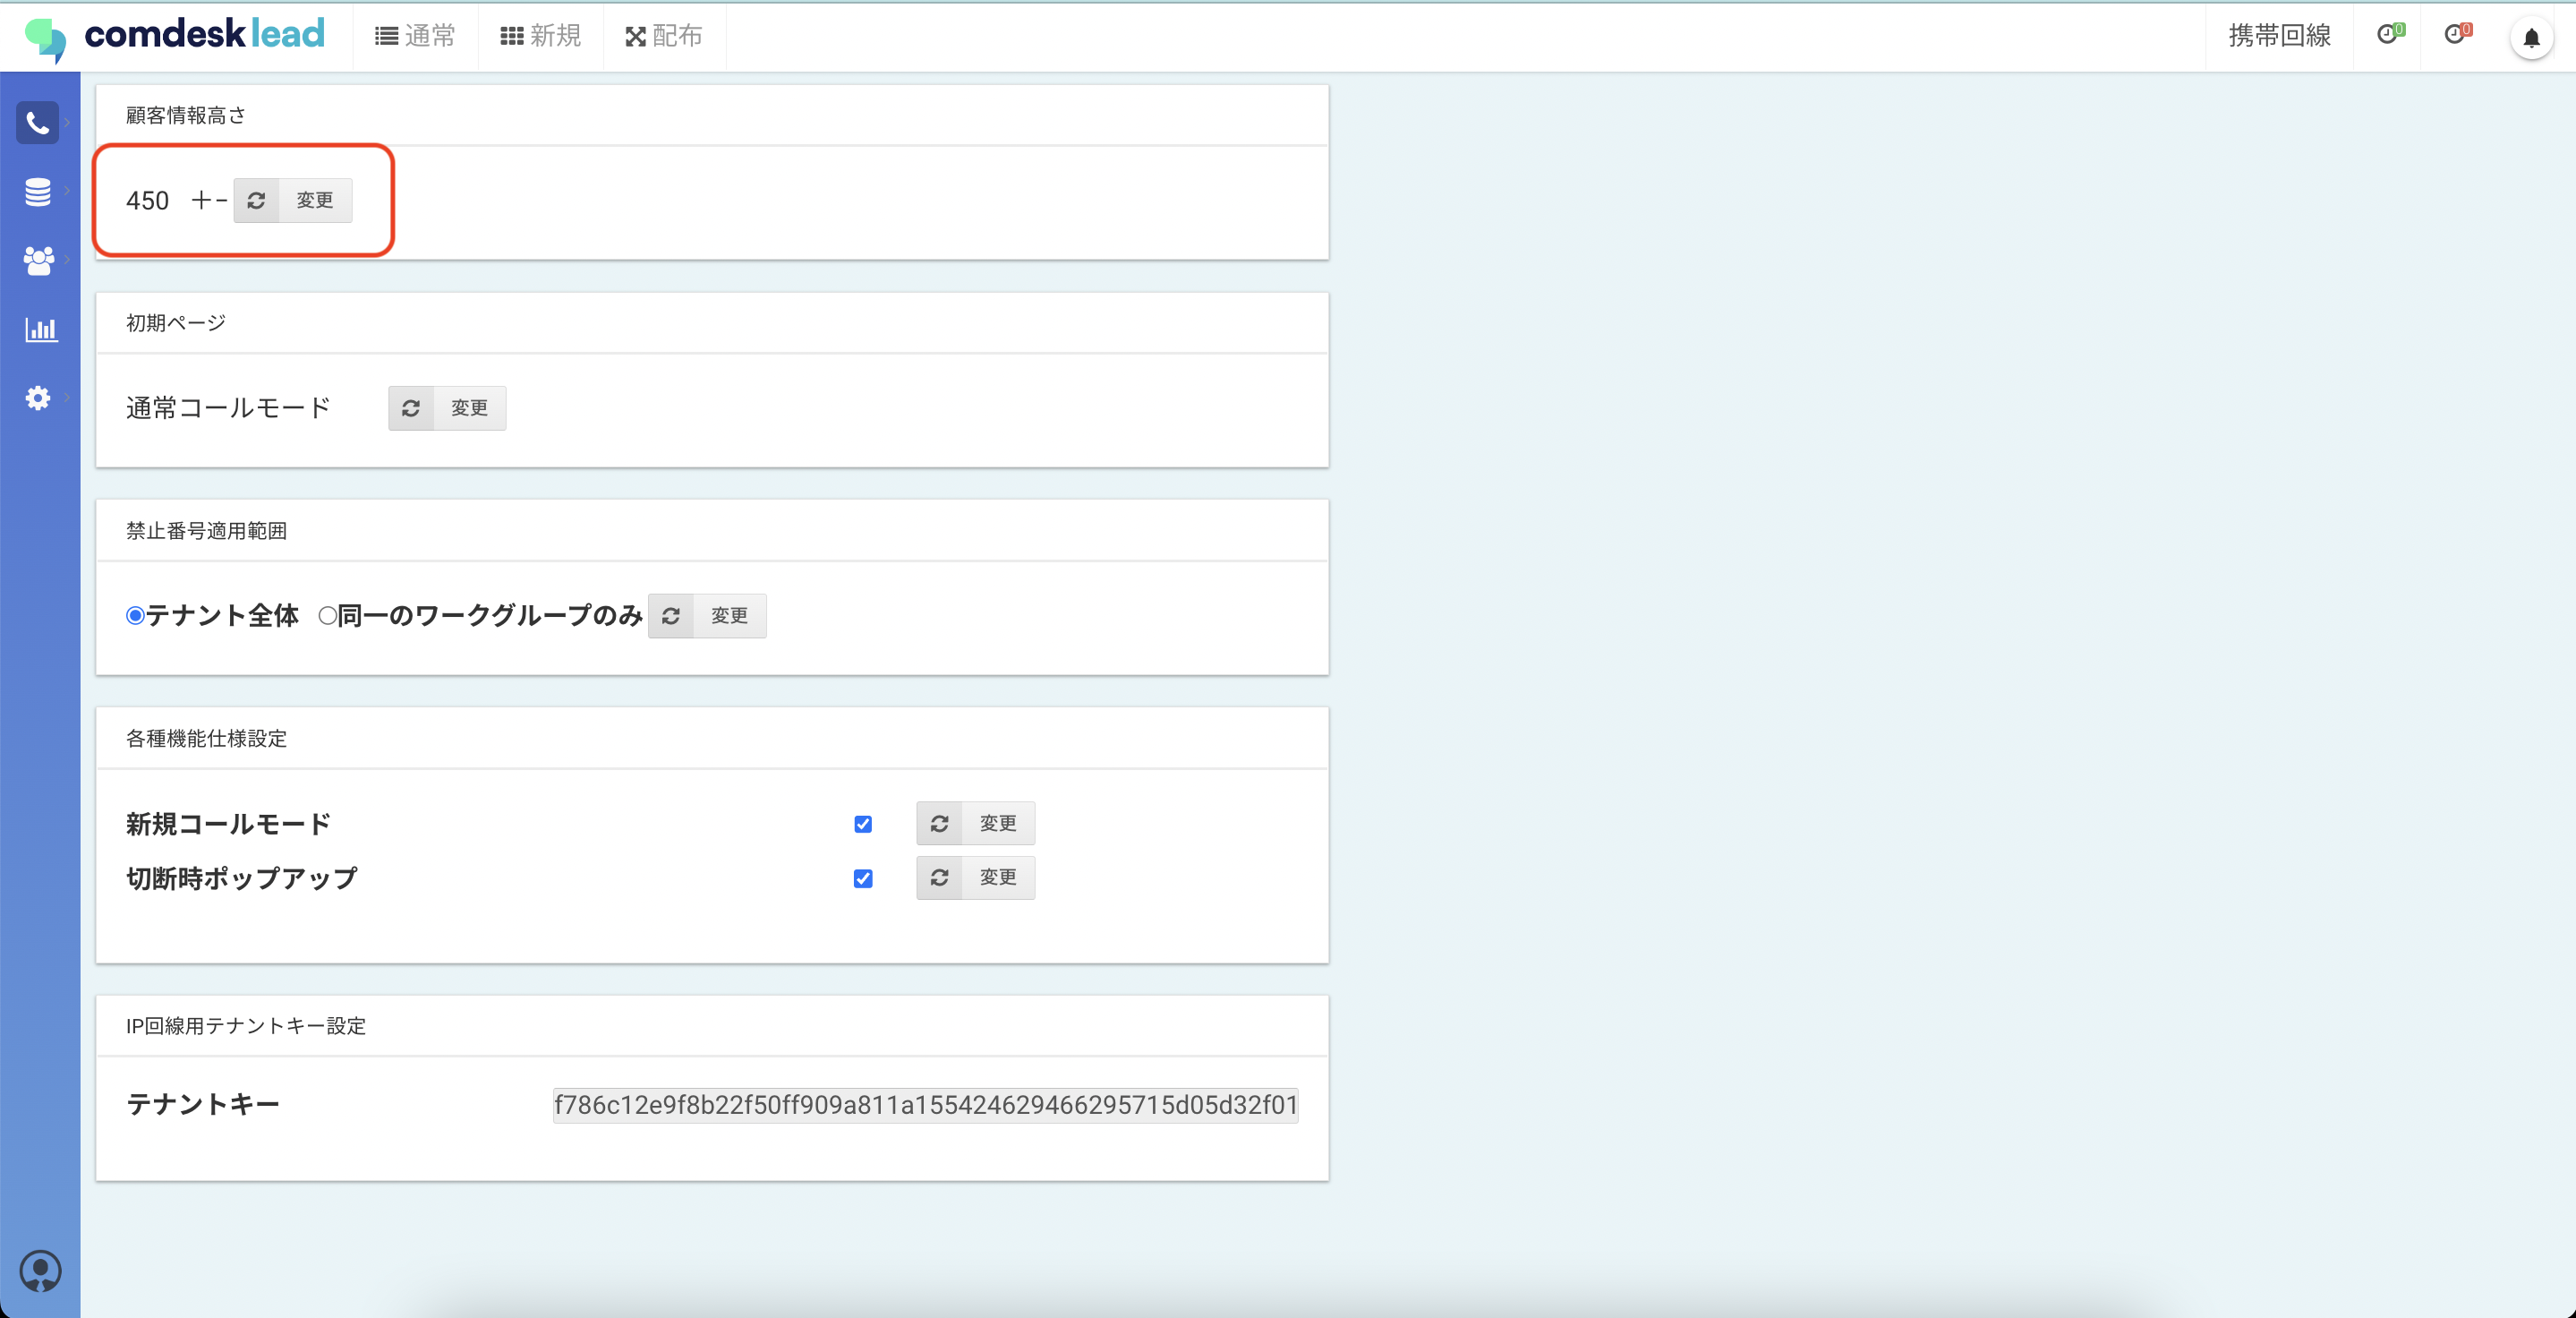The image size is (2576, 1318).
Task: Switch to the 新規 tab
Action: tap(541, 36)
